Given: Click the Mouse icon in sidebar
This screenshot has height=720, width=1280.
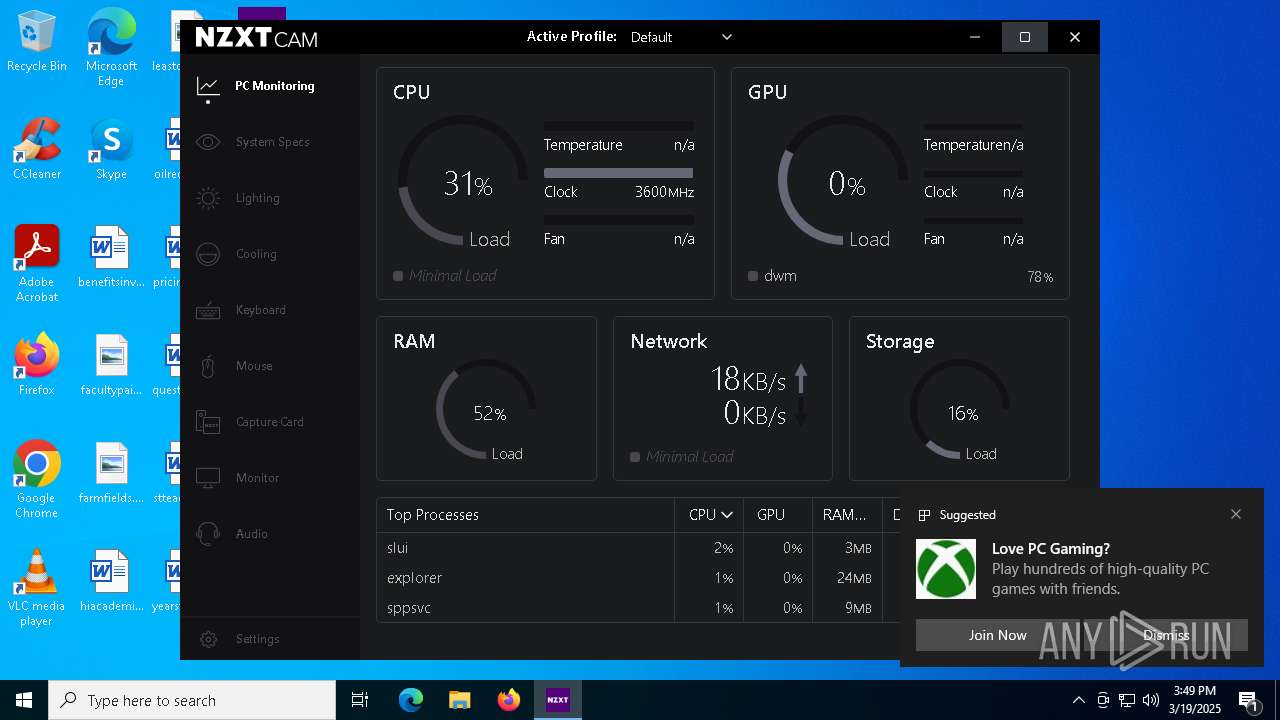Looking at the screenshot, I should coord(208,367).
